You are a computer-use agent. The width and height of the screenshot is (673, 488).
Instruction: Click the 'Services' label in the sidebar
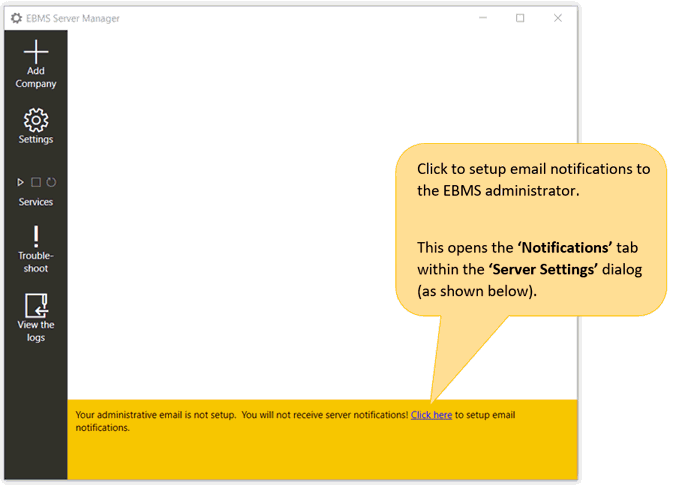pos(36,202)
